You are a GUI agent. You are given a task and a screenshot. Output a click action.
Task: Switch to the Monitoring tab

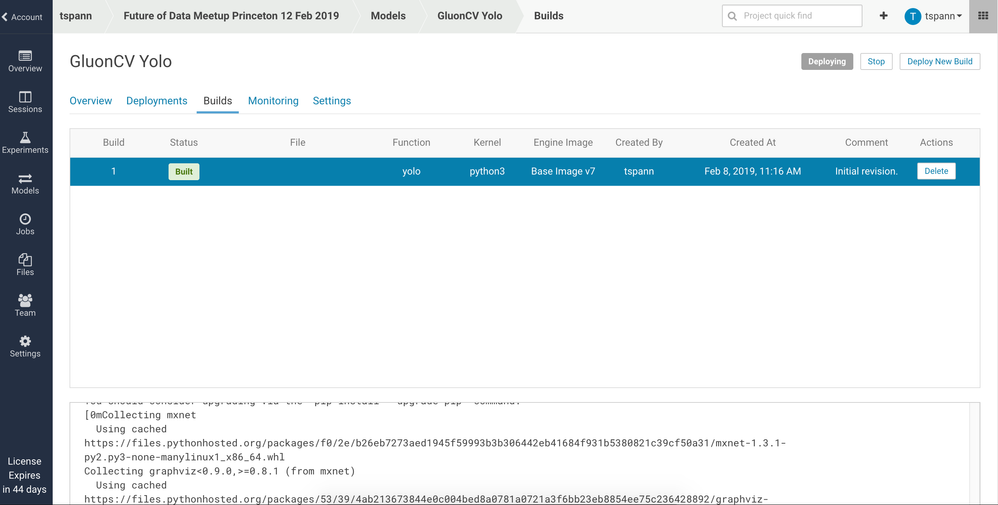273,101
